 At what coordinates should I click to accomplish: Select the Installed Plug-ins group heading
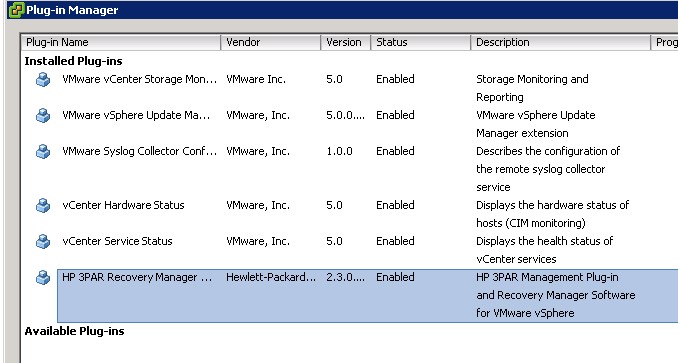pyautogui.click(x=74, y=61)
